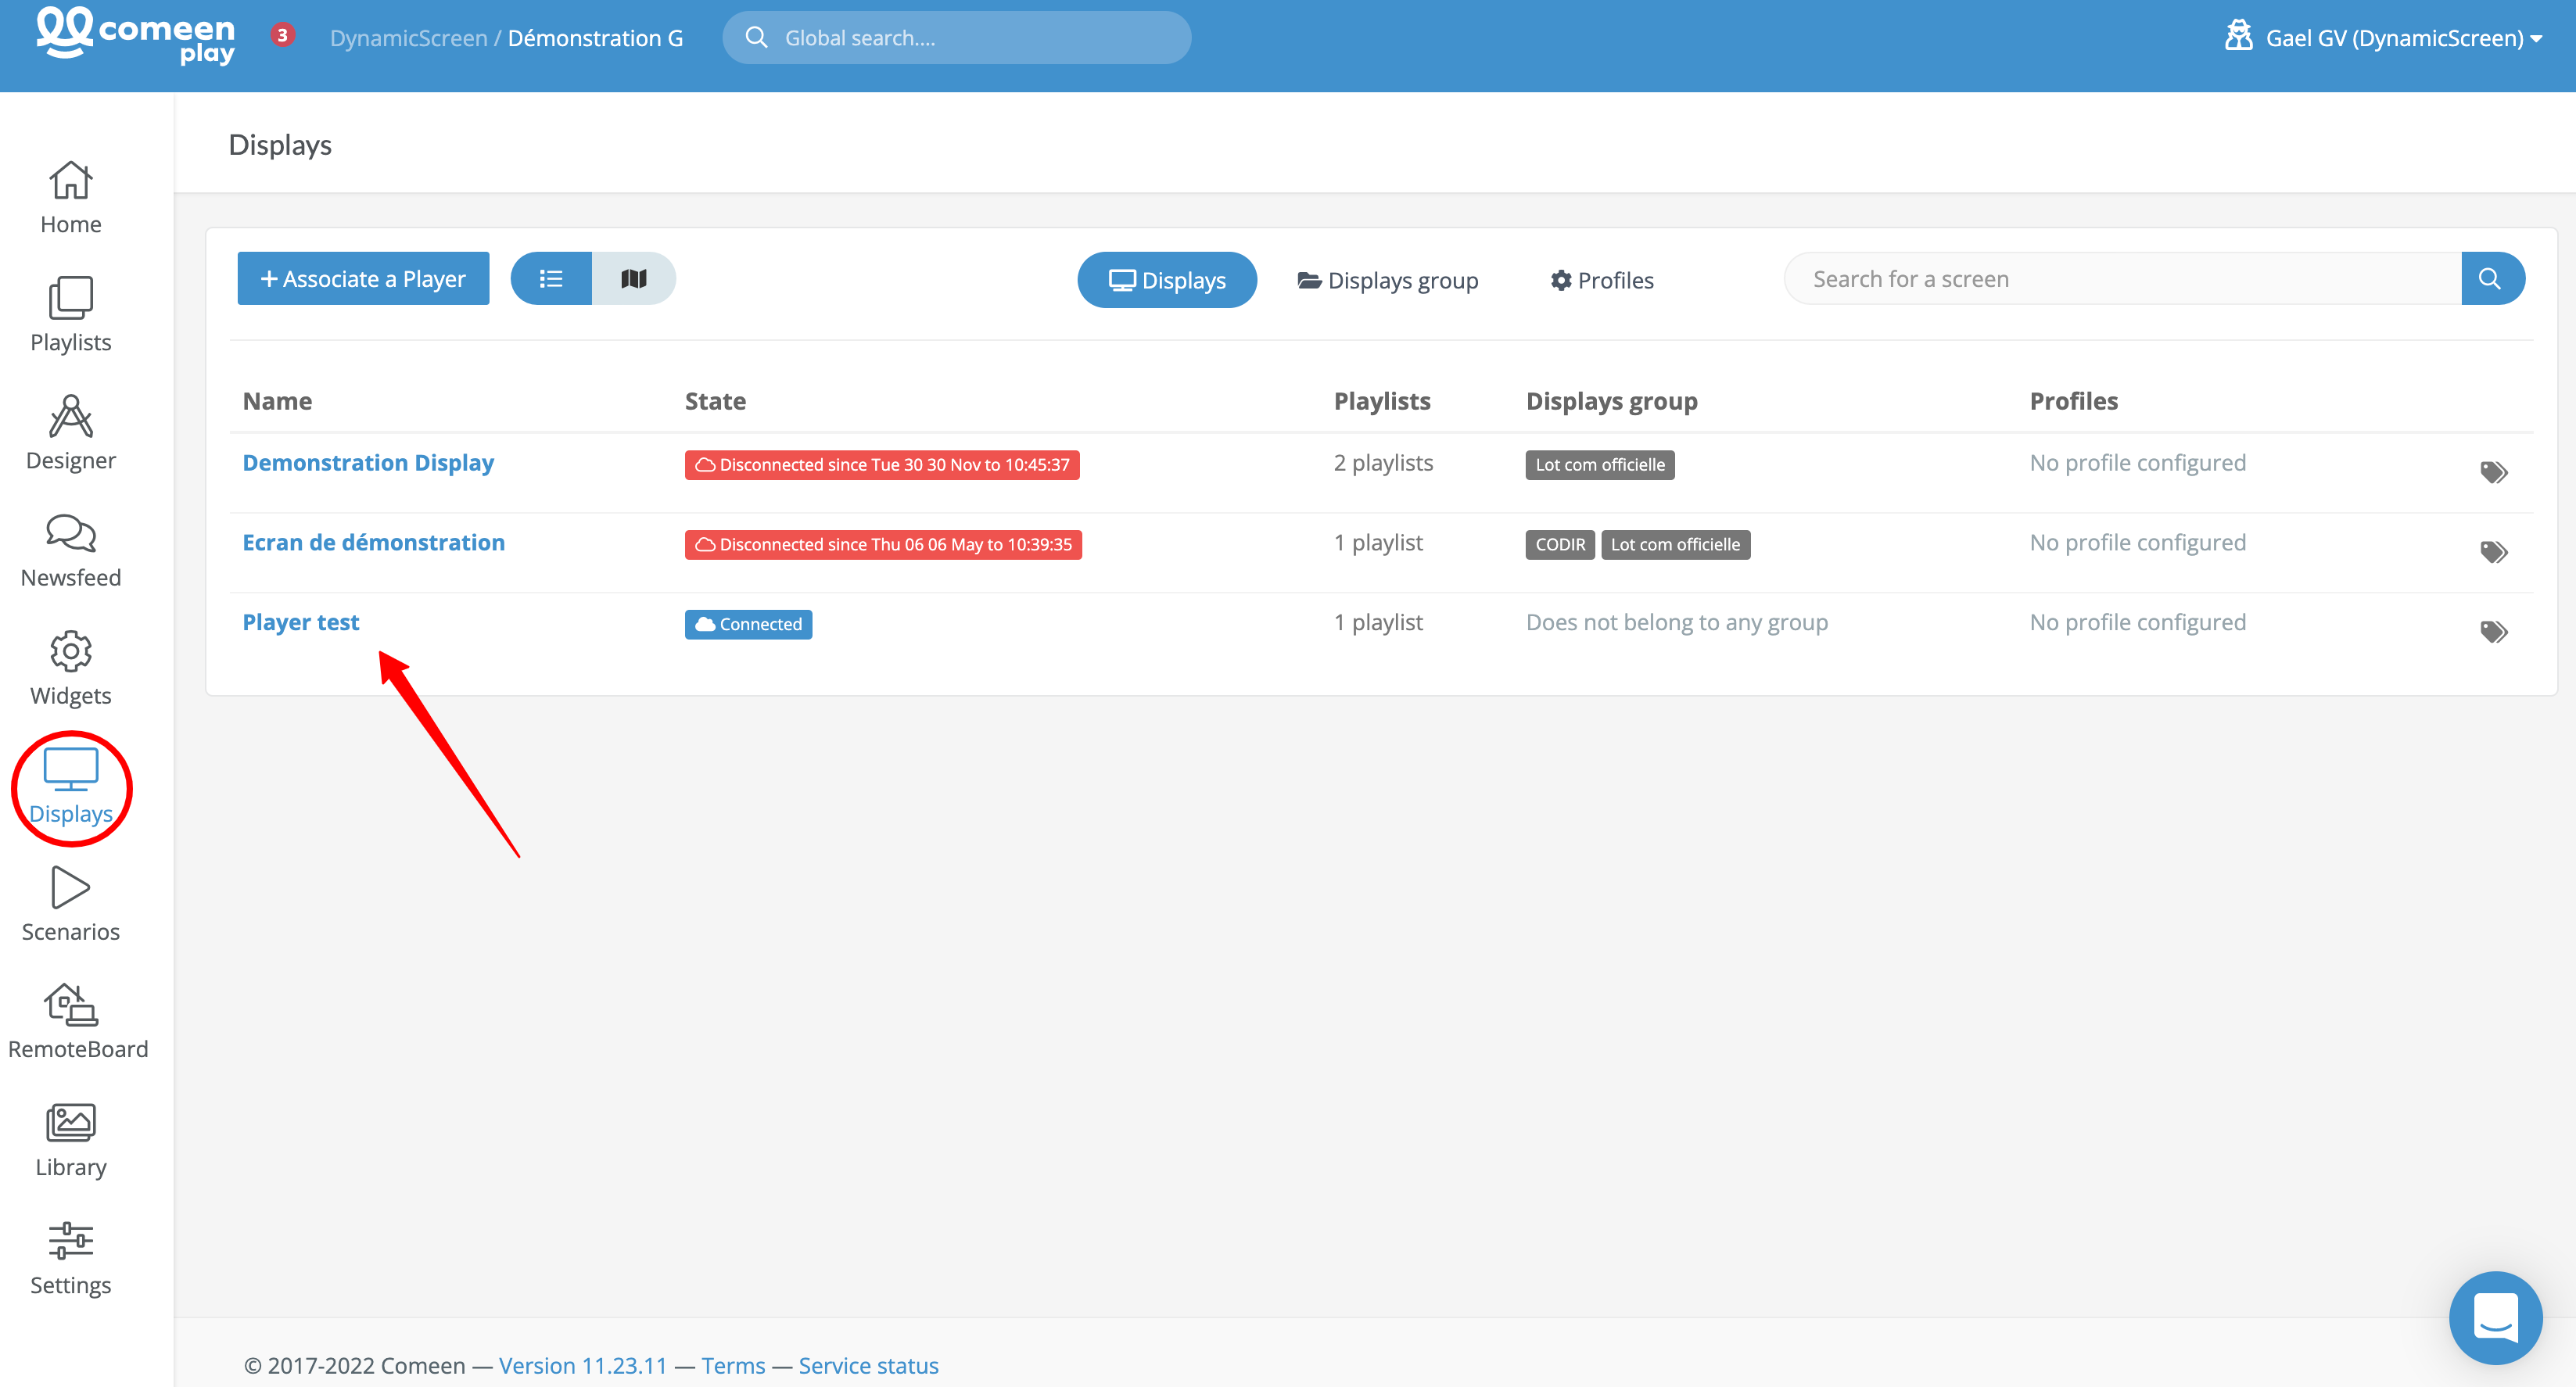Open the Designer tool
The image size is (2576, 1387).
(70, 433)
